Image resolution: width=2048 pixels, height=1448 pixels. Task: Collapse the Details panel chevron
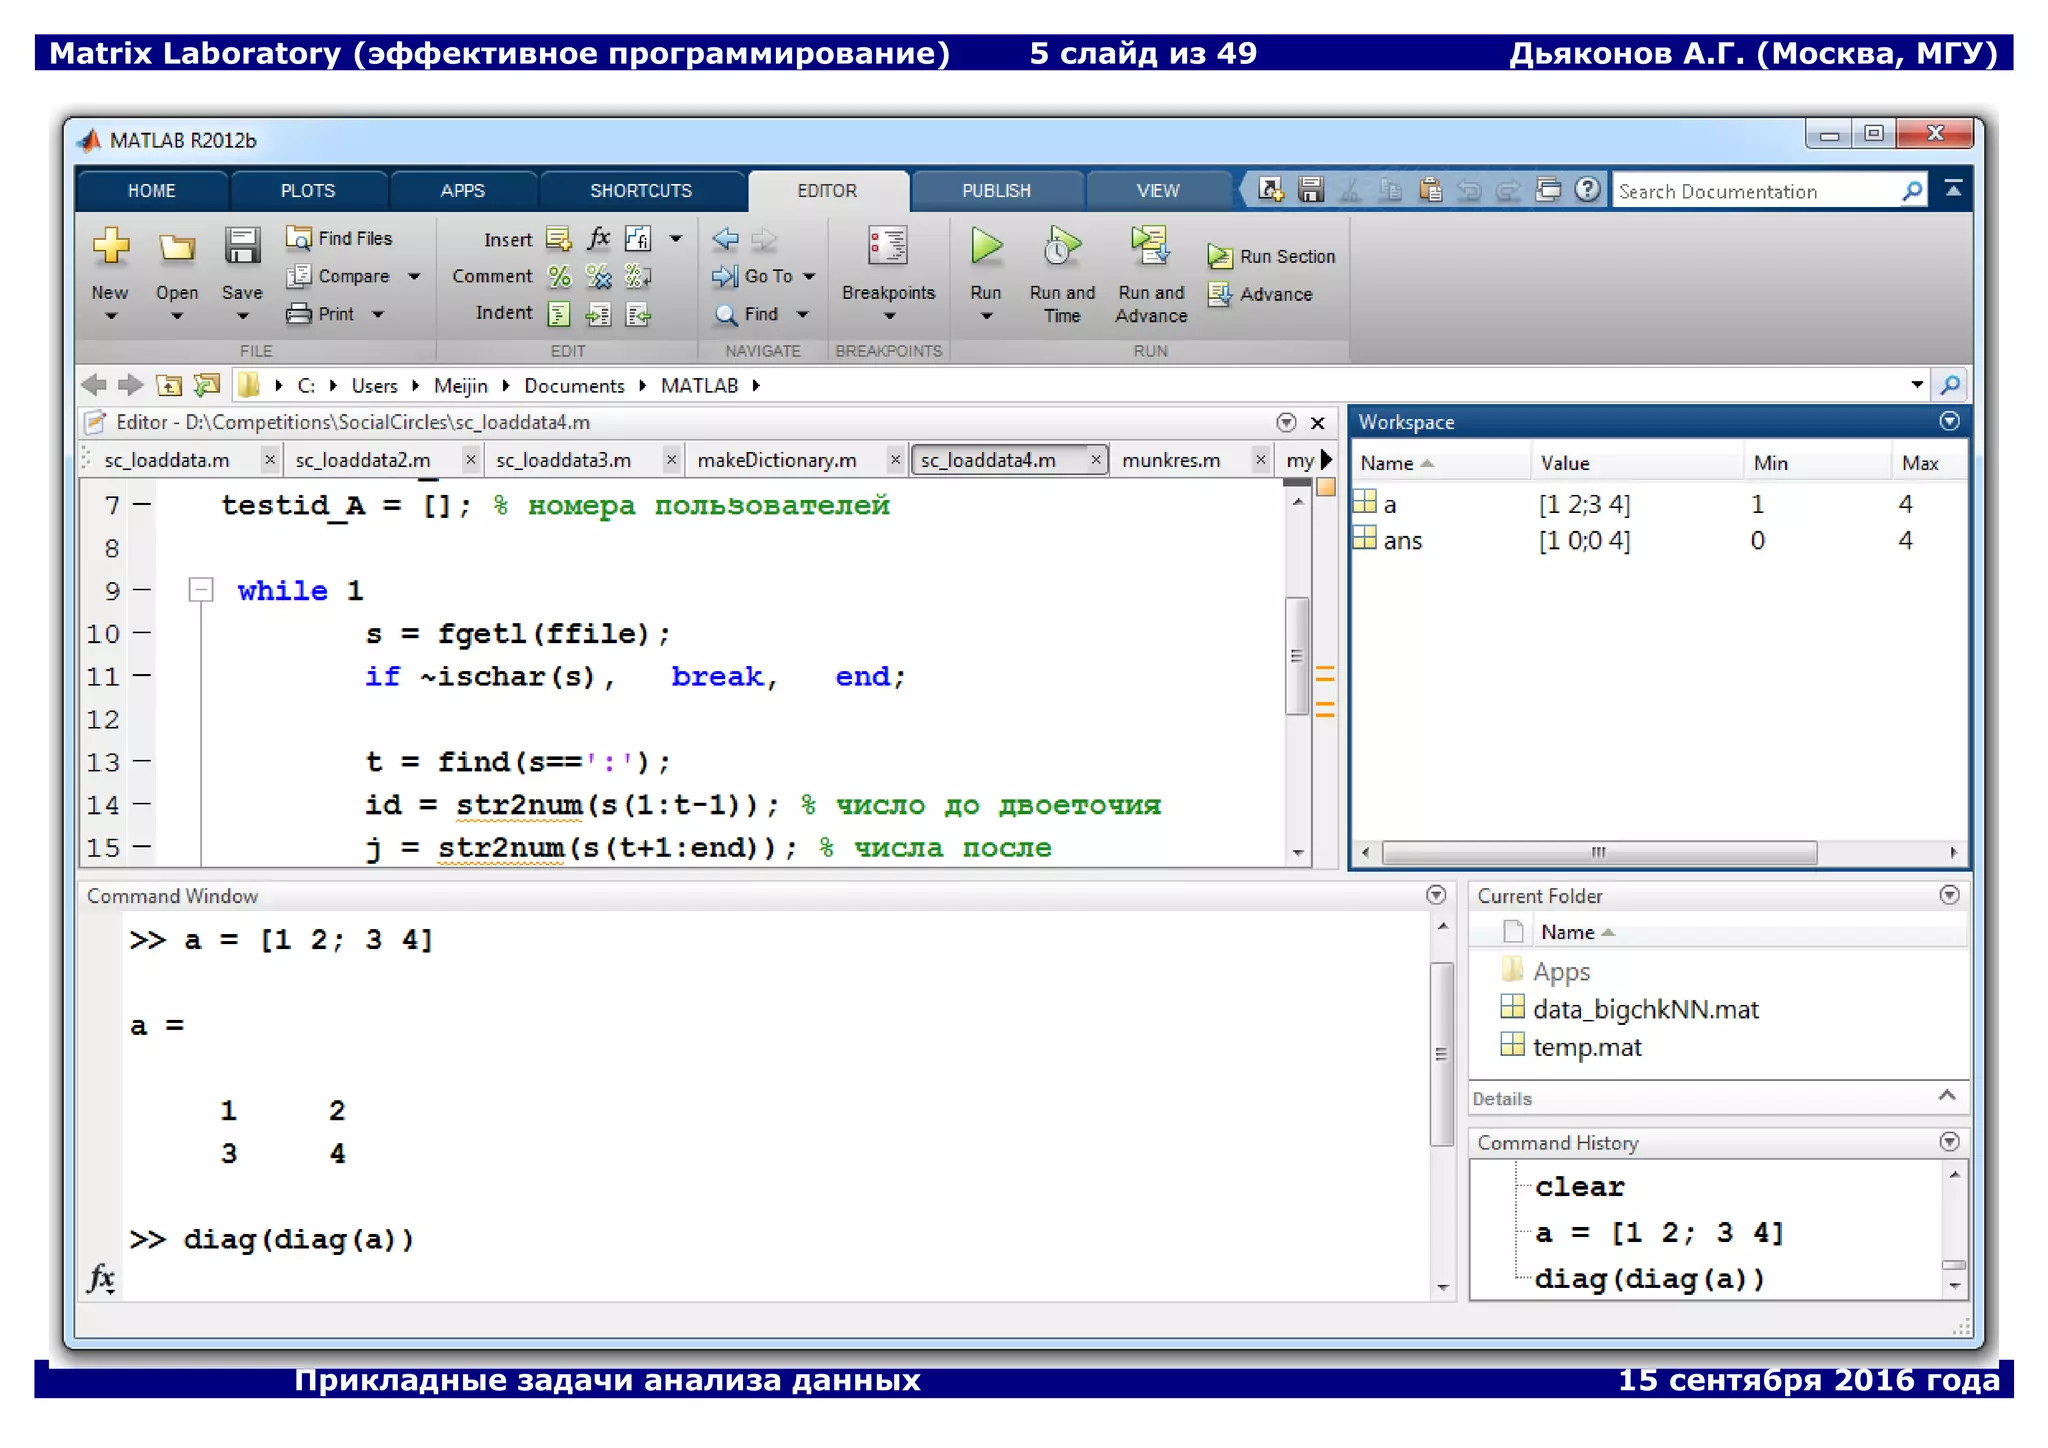pos(1946,1097)
